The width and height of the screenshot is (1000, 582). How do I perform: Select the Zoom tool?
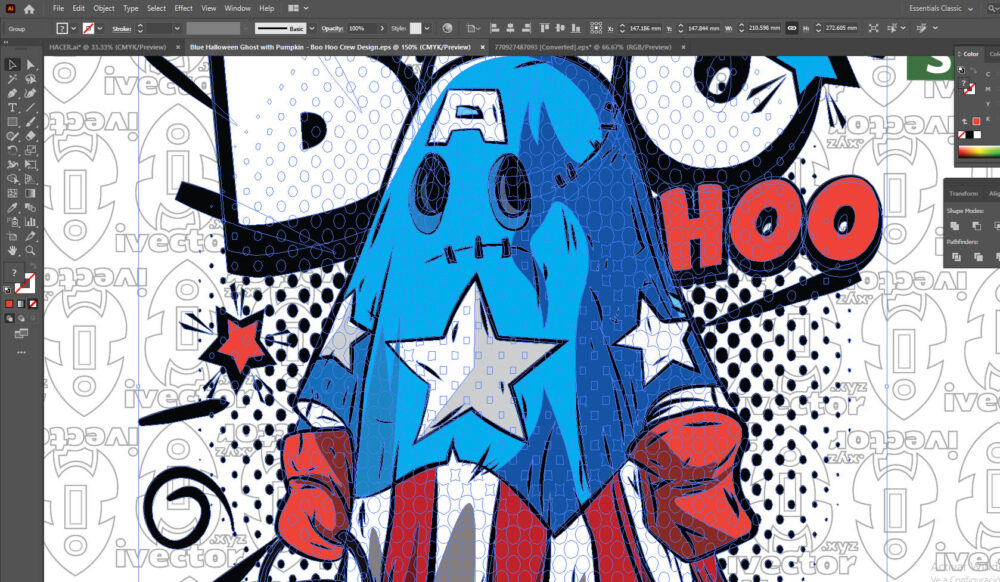click(x=30, y=251)
